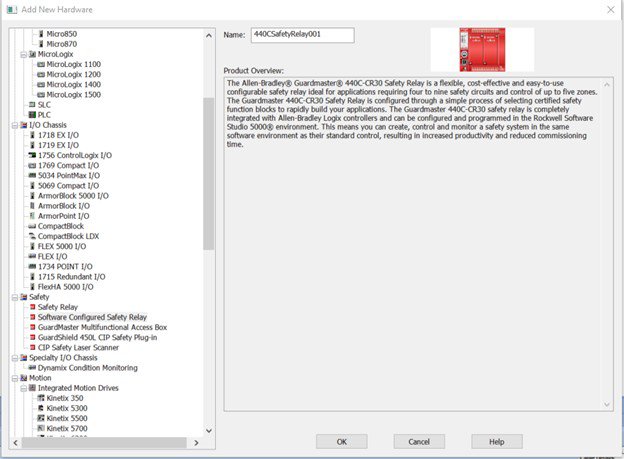The image size is (624, 459).
Task: Click the overview text scroll down arrow
Action: click(x=606, y=404)
